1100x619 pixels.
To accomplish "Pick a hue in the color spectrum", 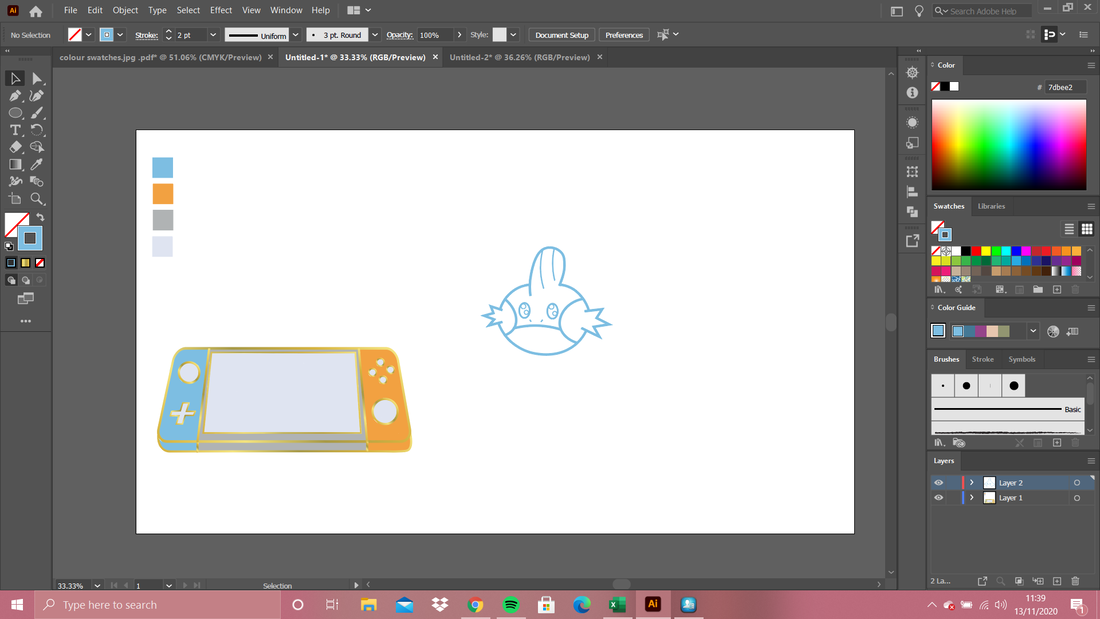I will click(1009, 145).
